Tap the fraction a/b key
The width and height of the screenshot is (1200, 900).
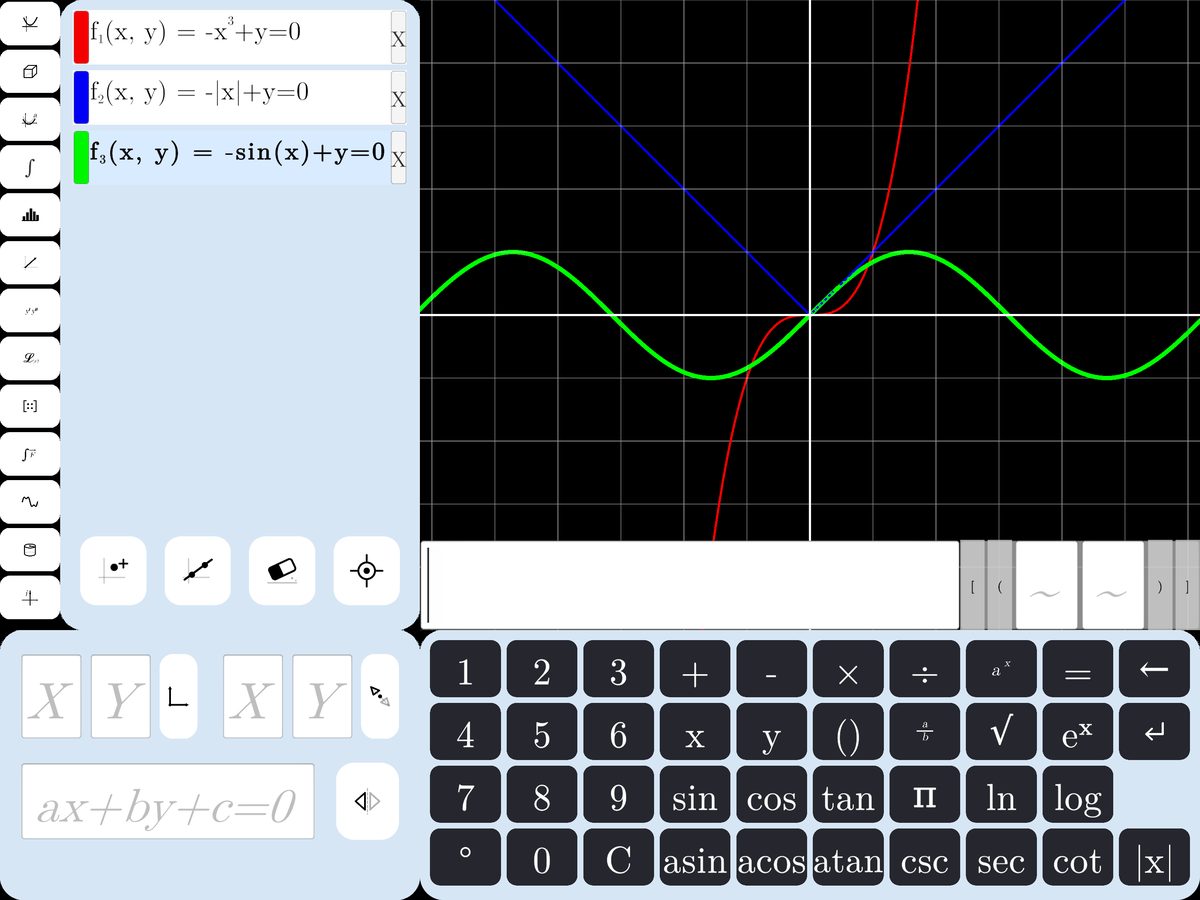(x=925, y=733)
